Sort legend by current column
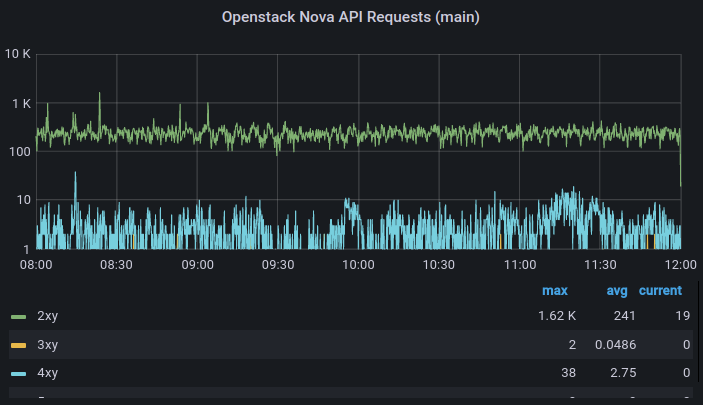 pyautogui.click(x=660, y=291)
